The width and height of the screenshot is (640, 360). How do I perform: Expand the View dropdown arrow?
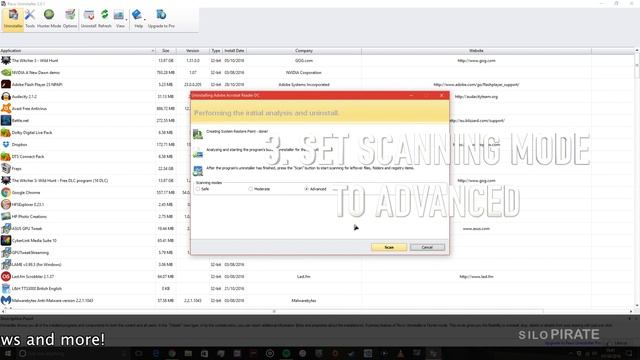127,20
